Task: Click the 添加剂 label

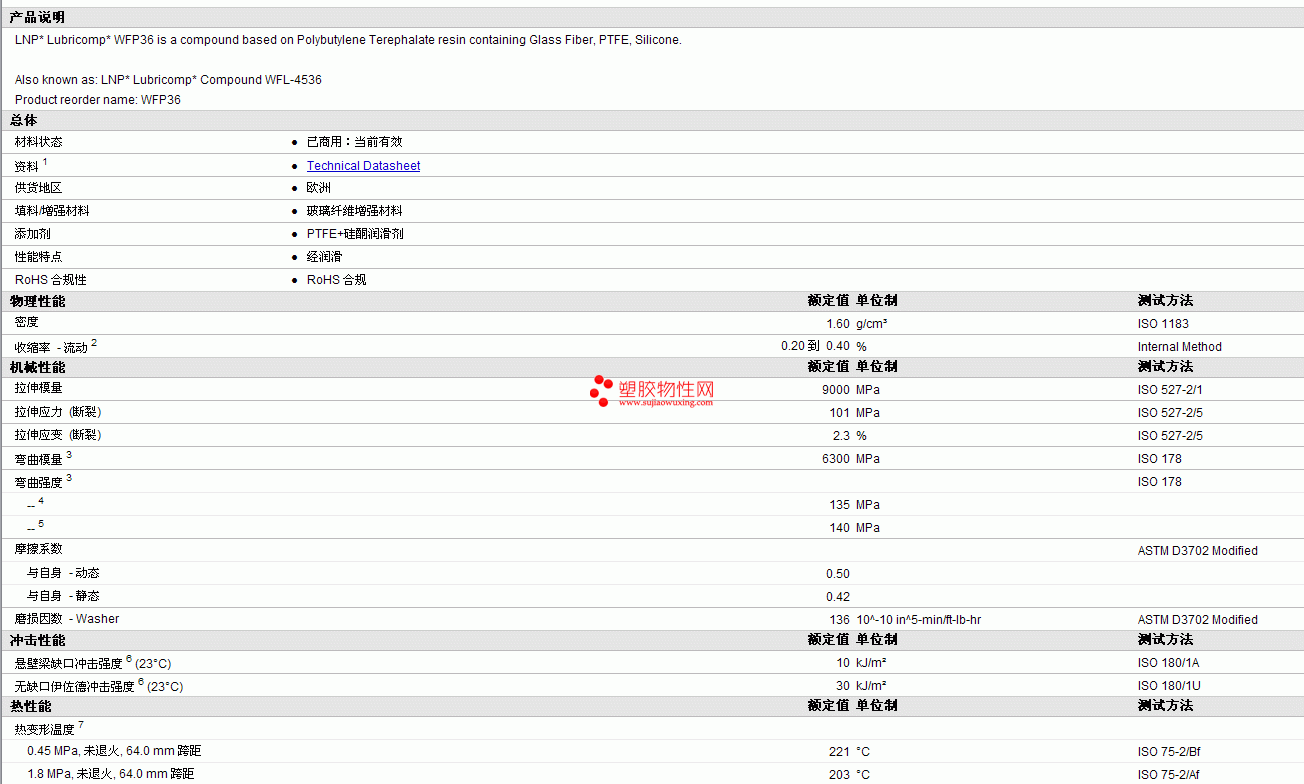Action: click(x=33, y=234)
